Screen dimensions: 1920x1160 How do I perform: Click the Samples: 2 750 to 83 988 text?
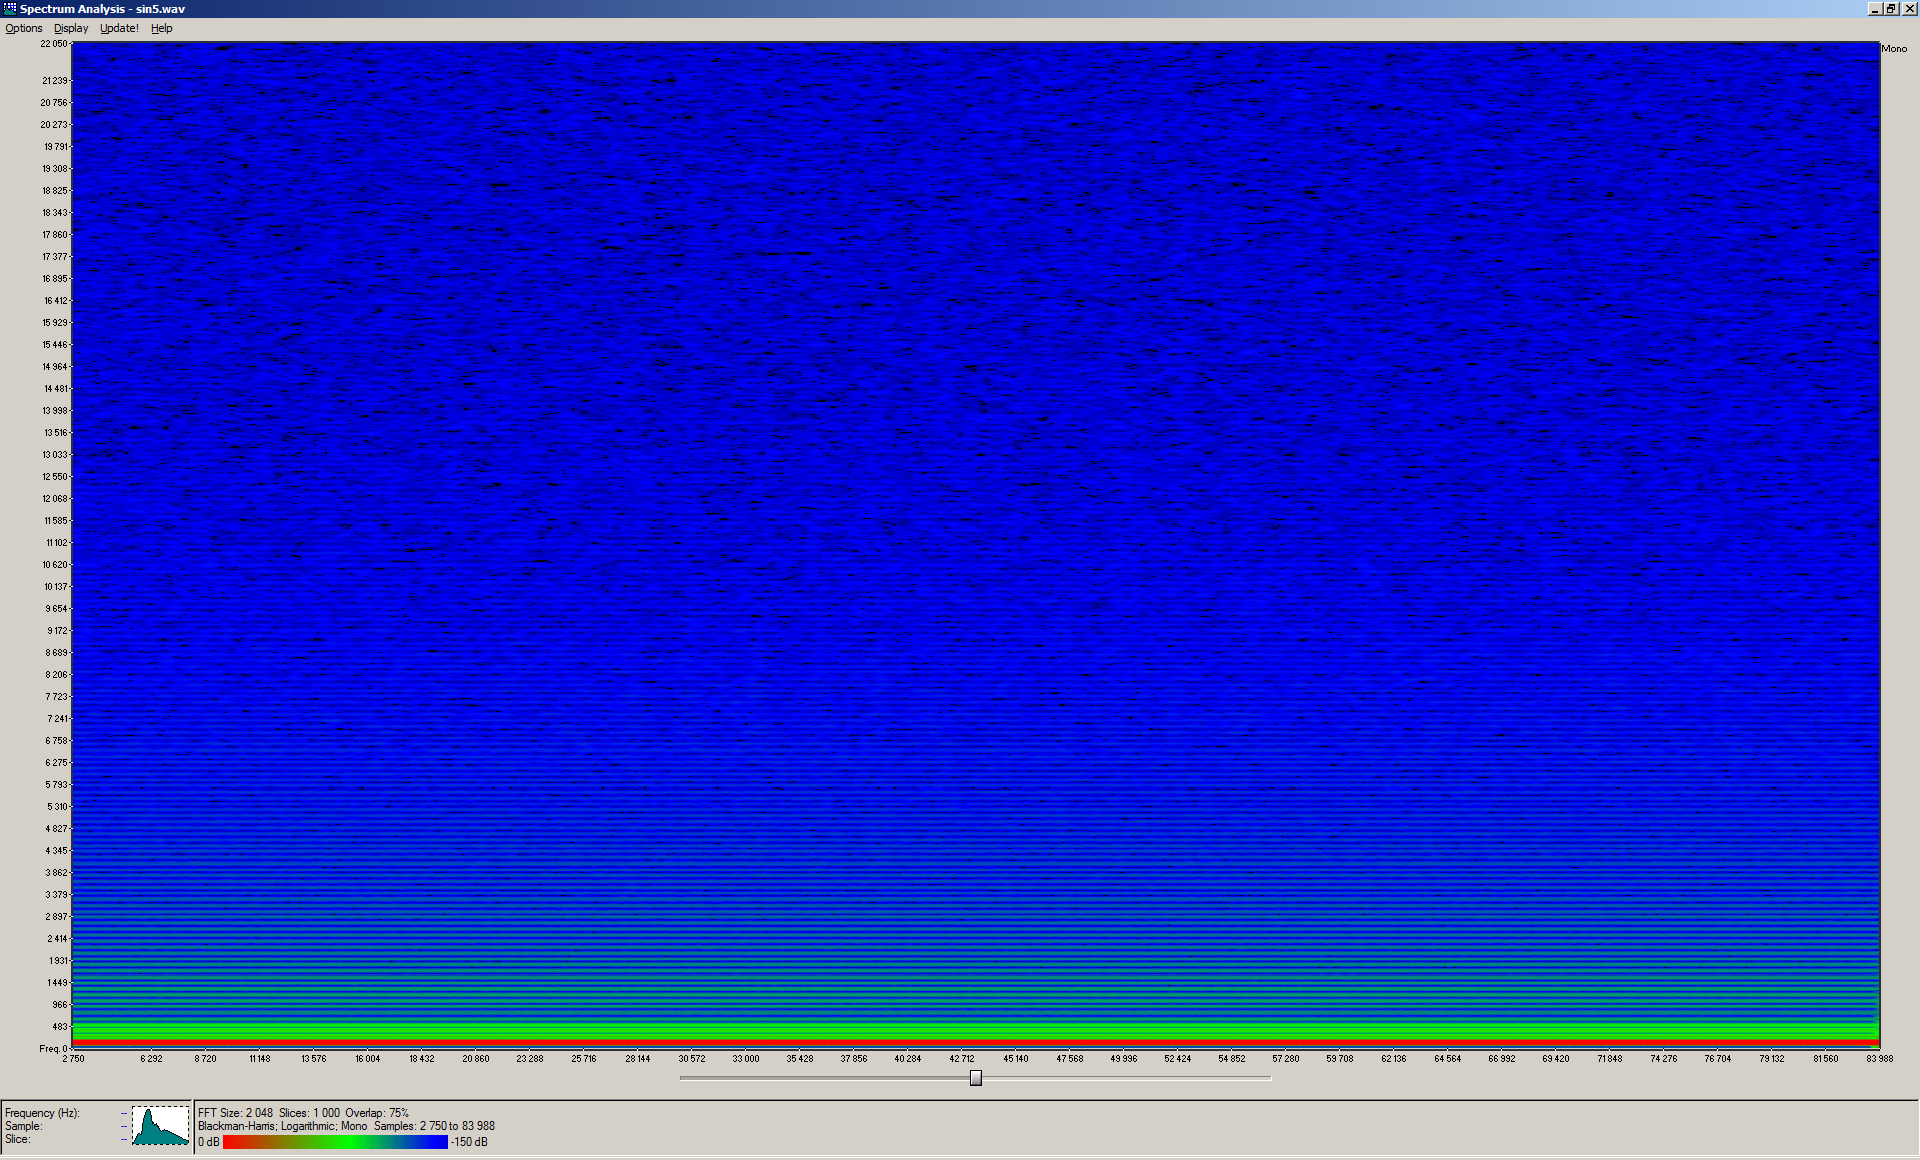point(434,1126)
